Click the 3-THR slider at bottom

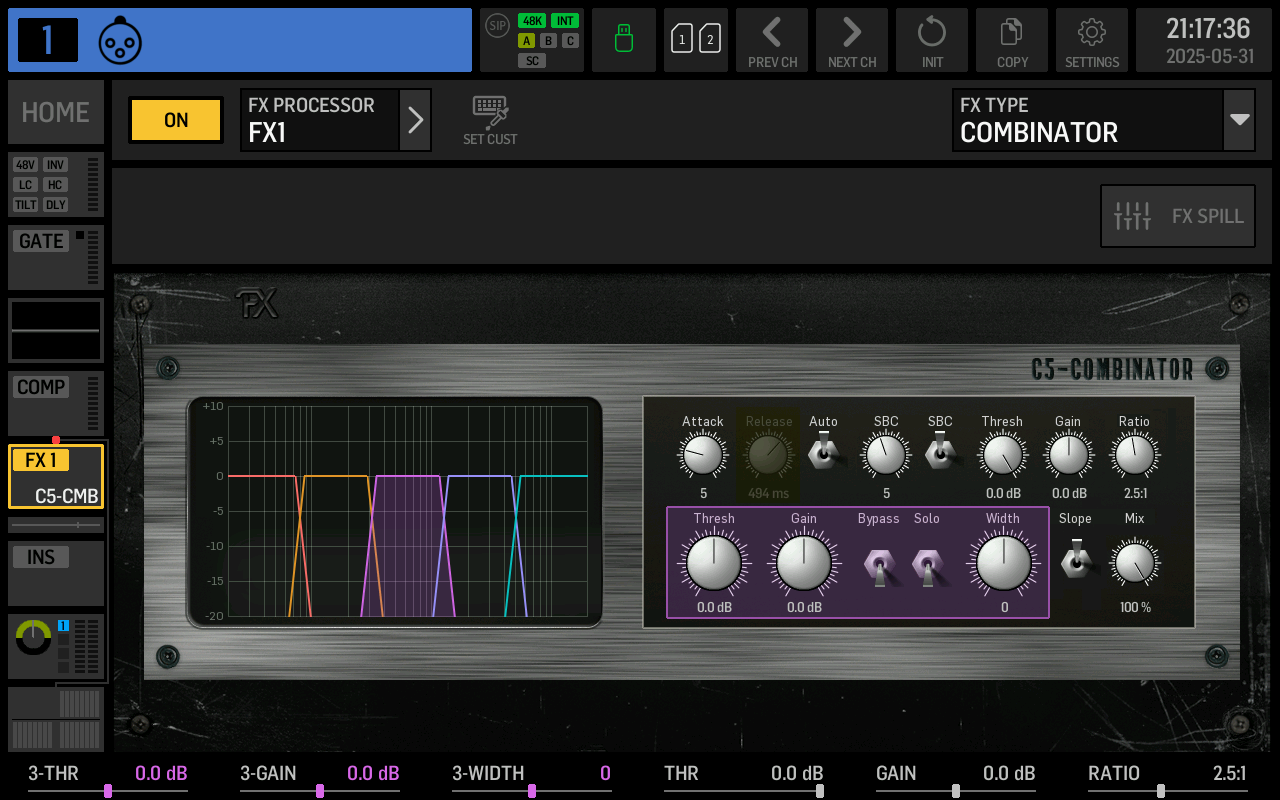click(108, 790)
